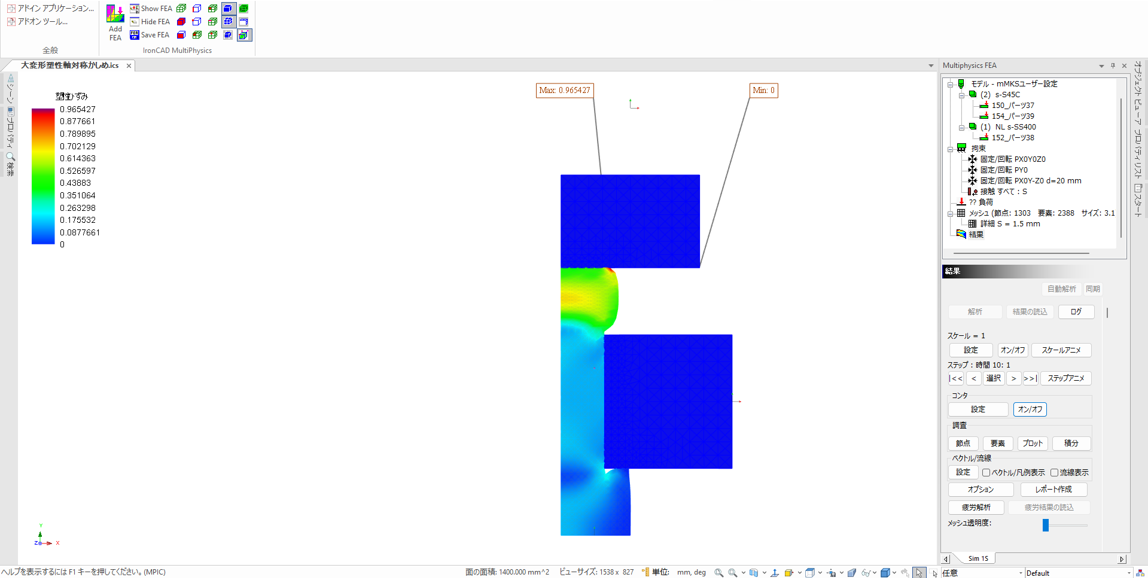Select 固定/回転 PX0Y0Z0 constraint

(1007, 159)
